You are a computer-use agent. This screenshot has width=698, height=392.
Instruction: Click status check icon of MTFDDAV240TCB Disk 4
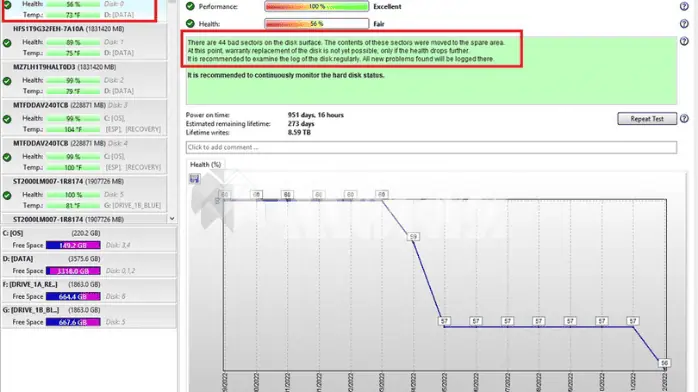click(7, 157)
